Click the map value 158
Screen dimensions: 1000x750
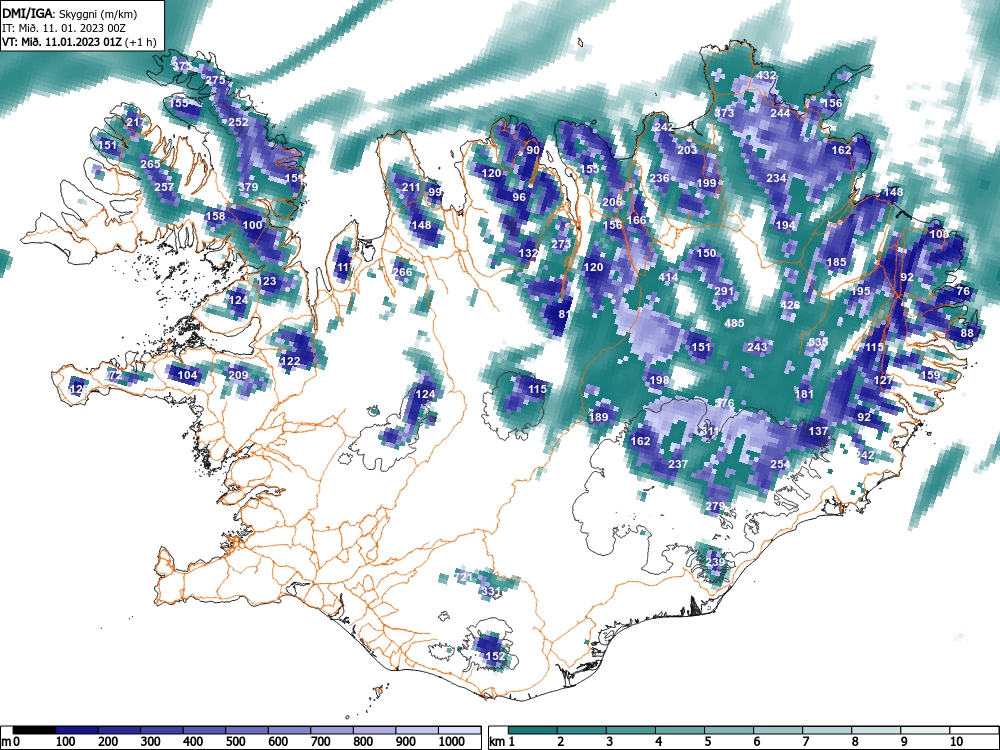pos(216,216)
